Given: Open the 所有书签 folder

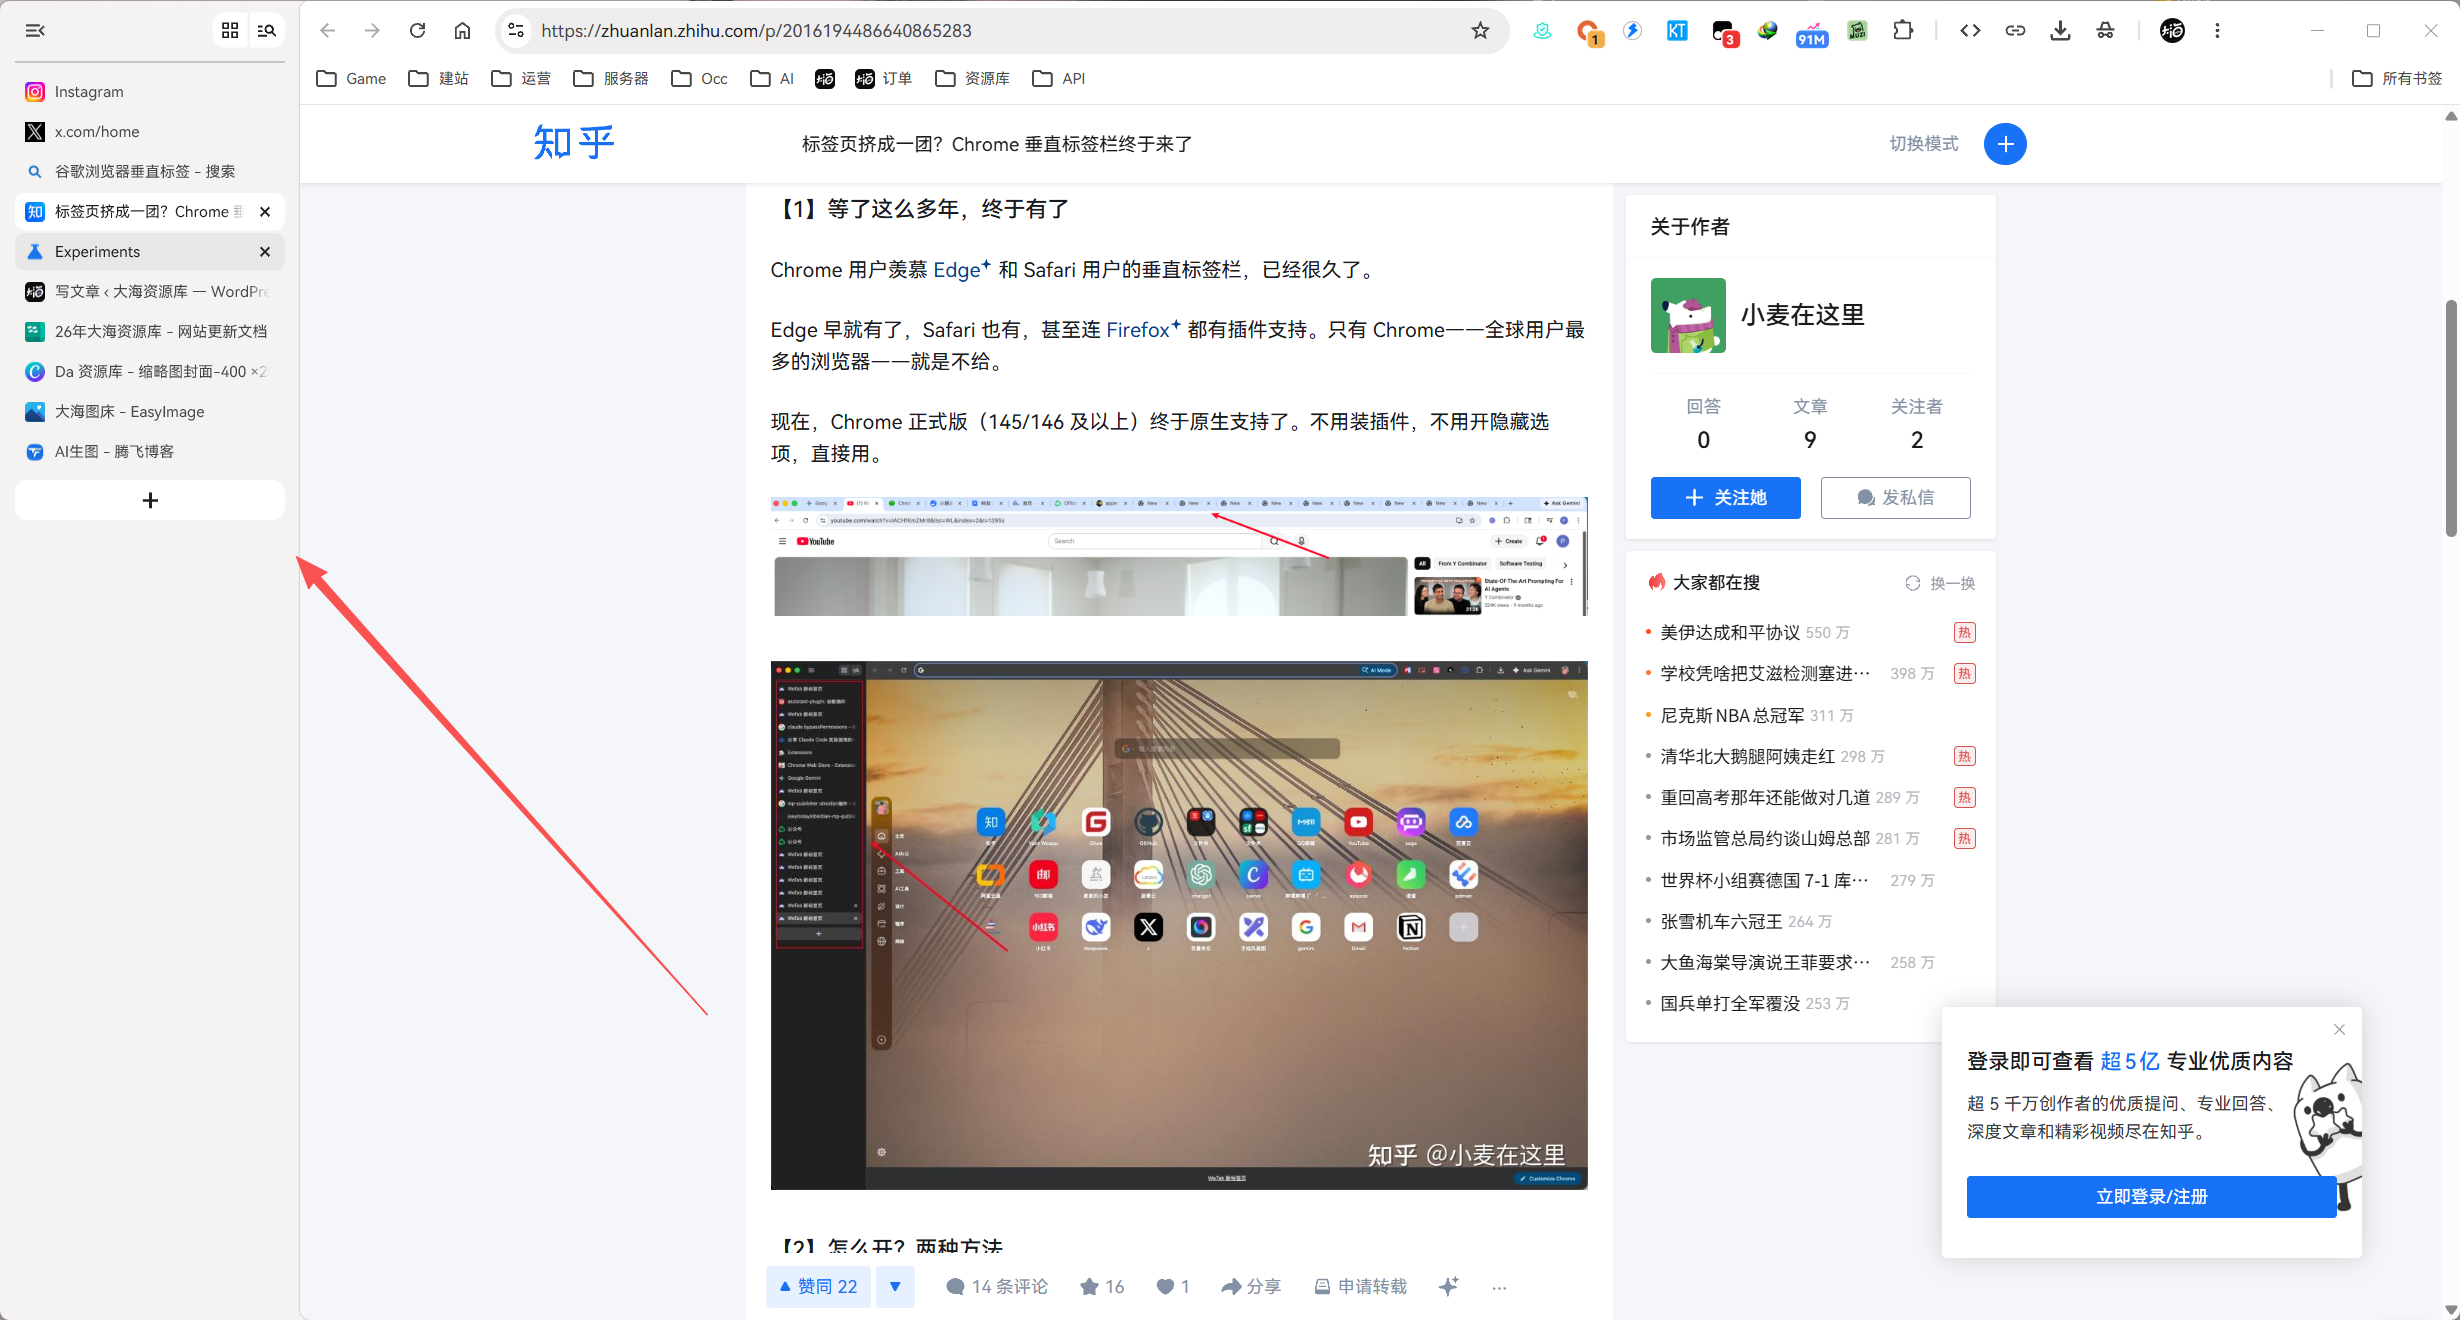Looking at the screenshot, I should tap(2397, 79).
